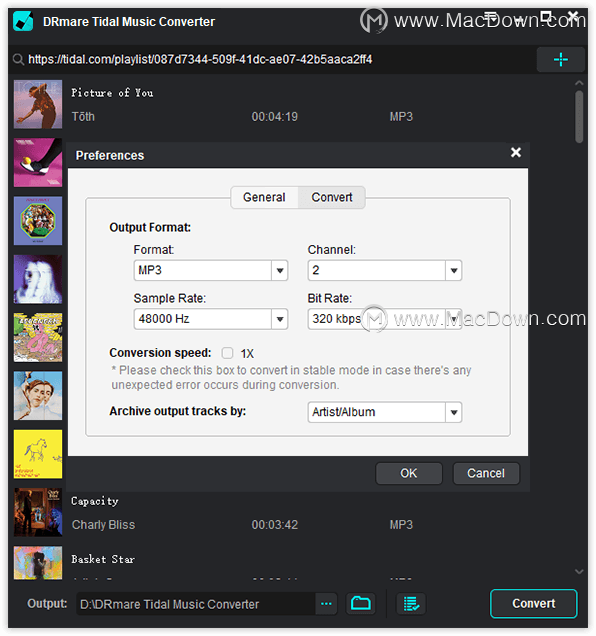The height and width of the screenshot is (636, 596).
Task: Confirm preferences with OK button
Action: point(409,473)
